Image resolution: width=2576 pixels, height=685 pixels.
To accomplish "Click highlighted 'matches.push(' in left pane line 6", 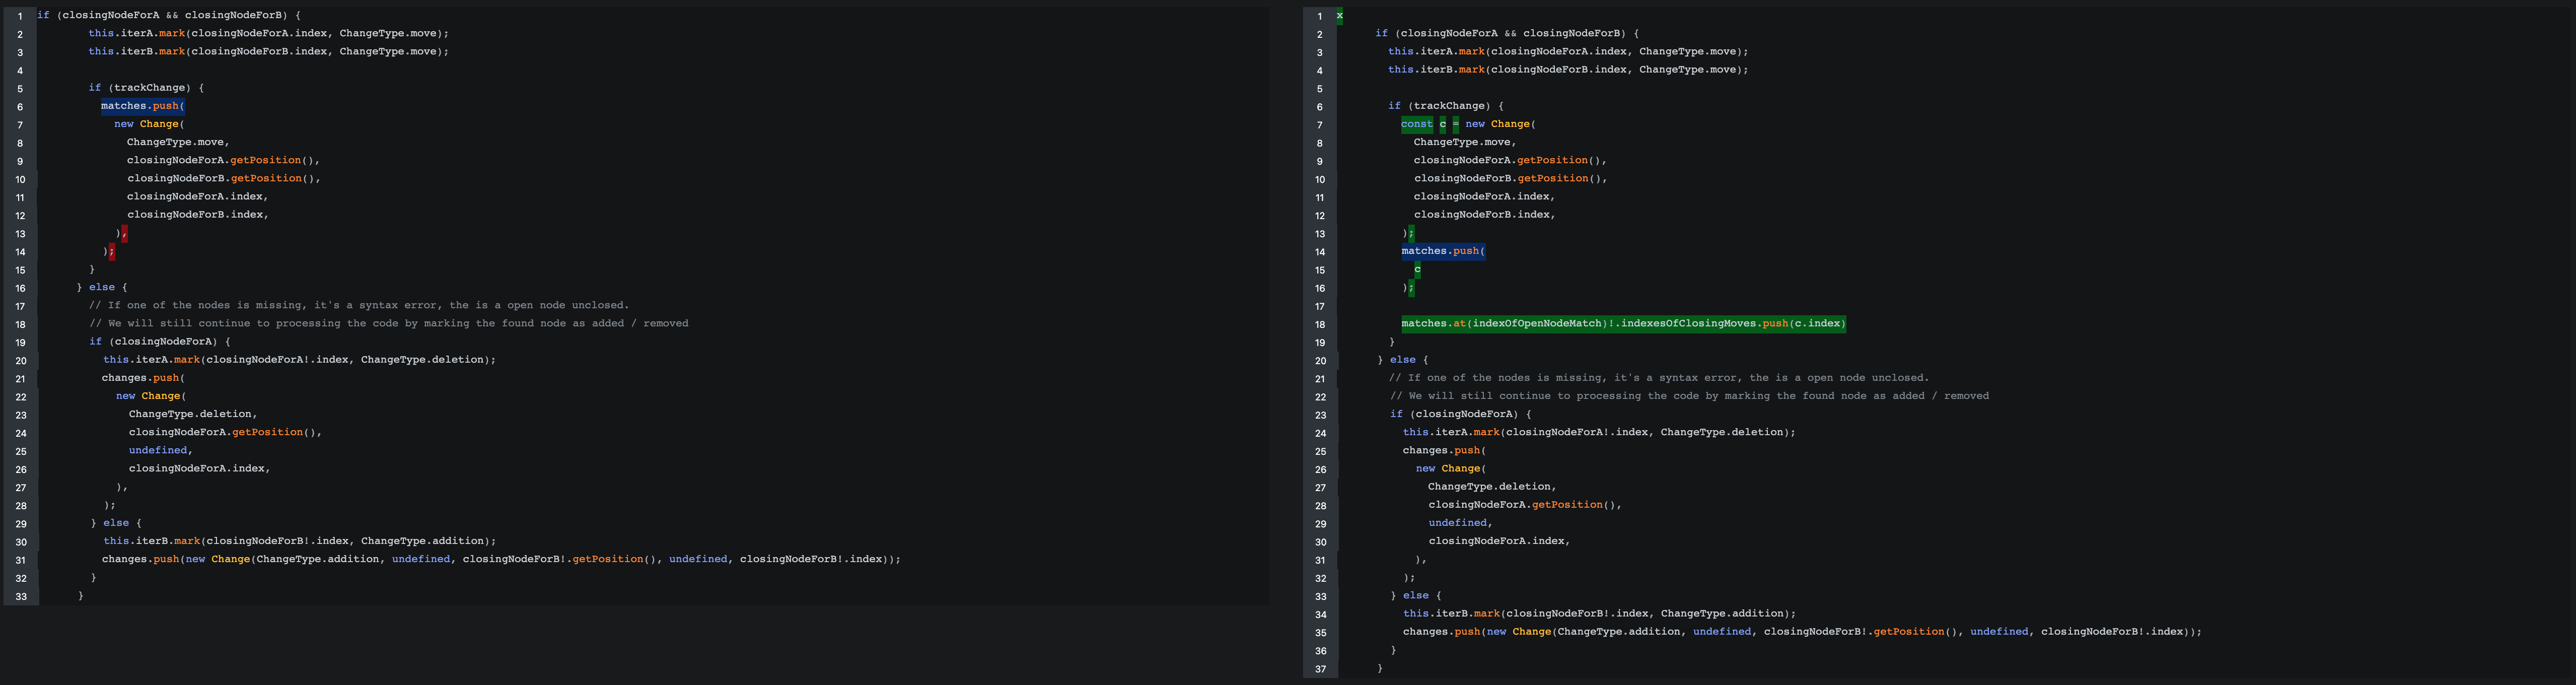I will pos(143,106).
